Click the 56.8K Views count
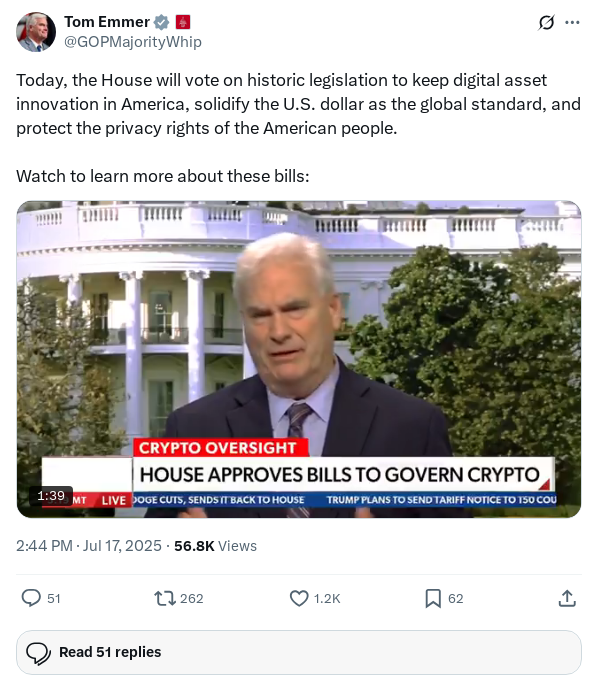Viewport: 598px width, 683px height. [215, 545]
